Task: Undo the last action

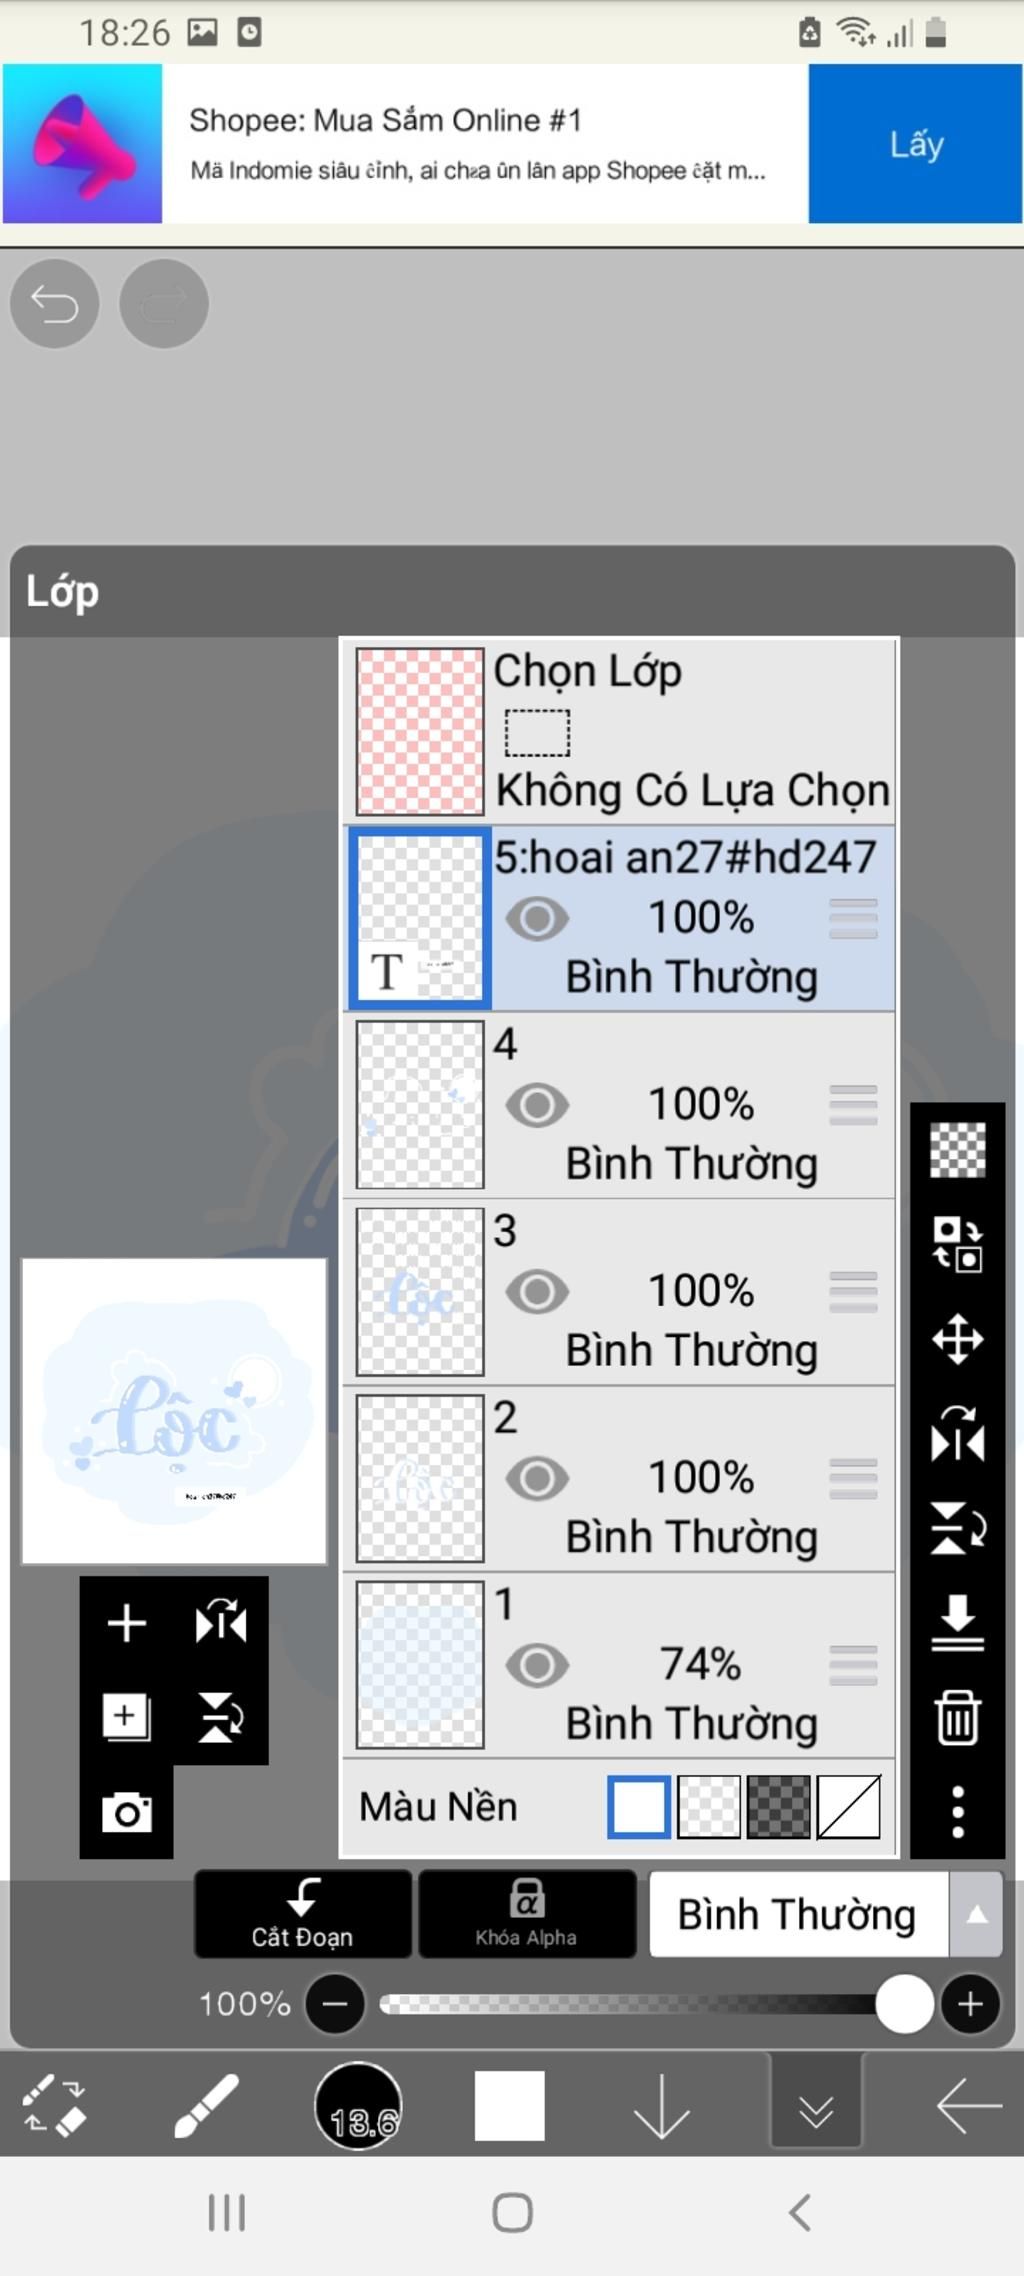Action: [x=54, y=303]
